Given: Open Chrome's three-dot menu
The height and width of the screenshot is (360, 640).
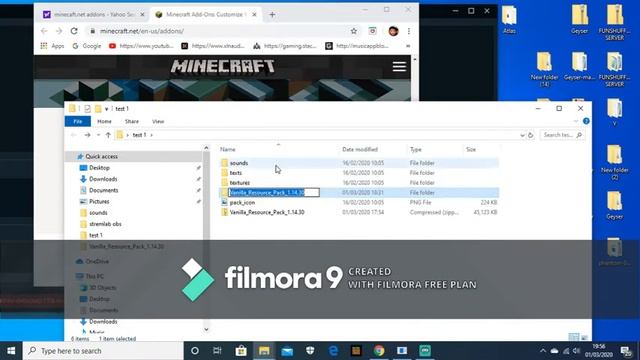Looking at the screenshot, I should tap(409, 31).
